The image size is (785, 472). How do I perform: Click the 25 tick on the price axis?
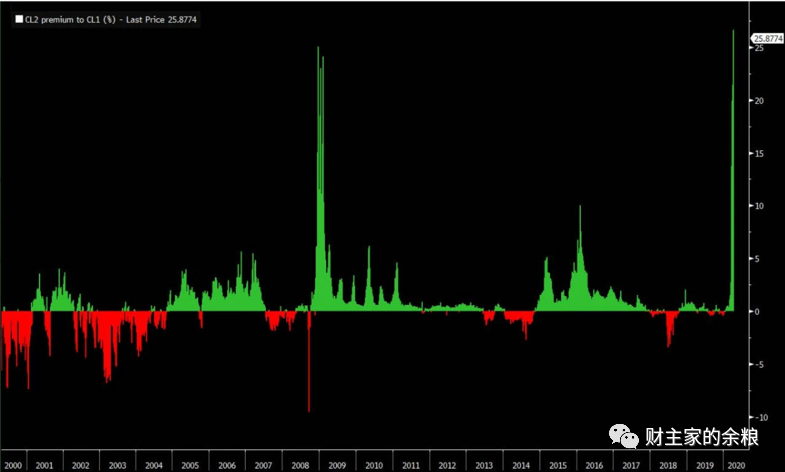click(759, 48)
